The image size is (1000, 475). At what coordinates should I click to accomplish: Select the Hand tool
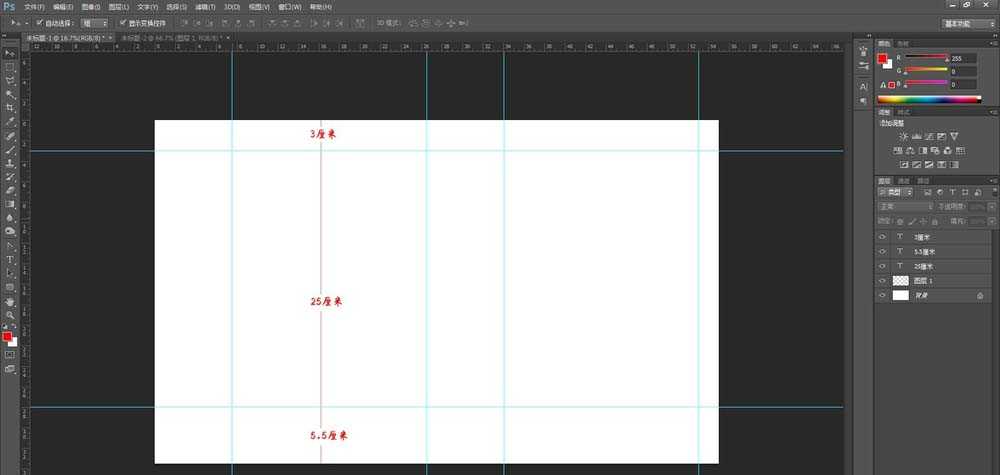tap(10, 300)
